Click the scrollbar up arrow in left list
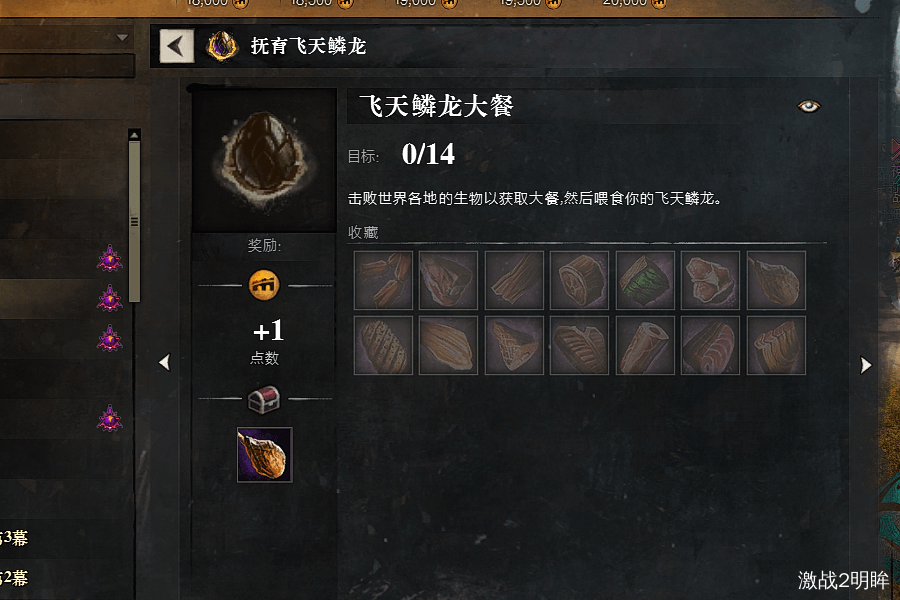 point(134,135)
